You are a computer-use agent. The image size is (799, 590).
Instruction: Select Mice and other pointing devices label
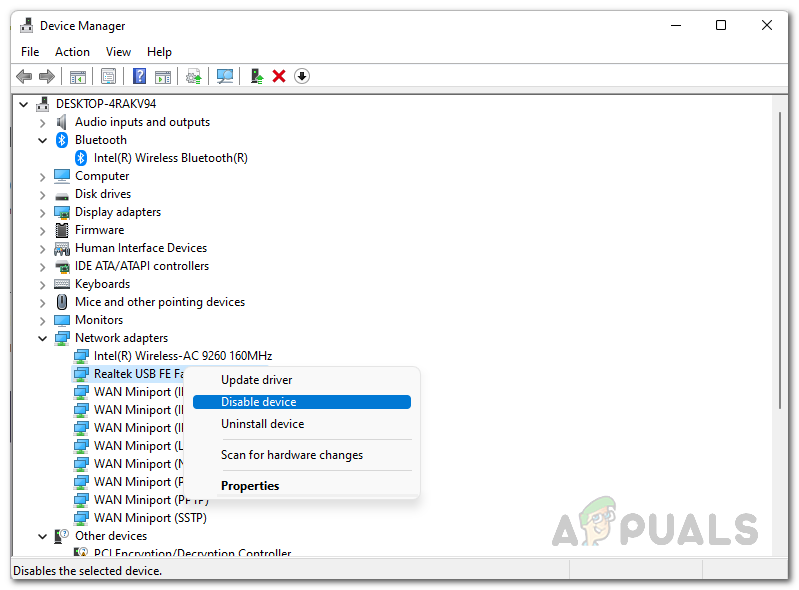point(160,302)
